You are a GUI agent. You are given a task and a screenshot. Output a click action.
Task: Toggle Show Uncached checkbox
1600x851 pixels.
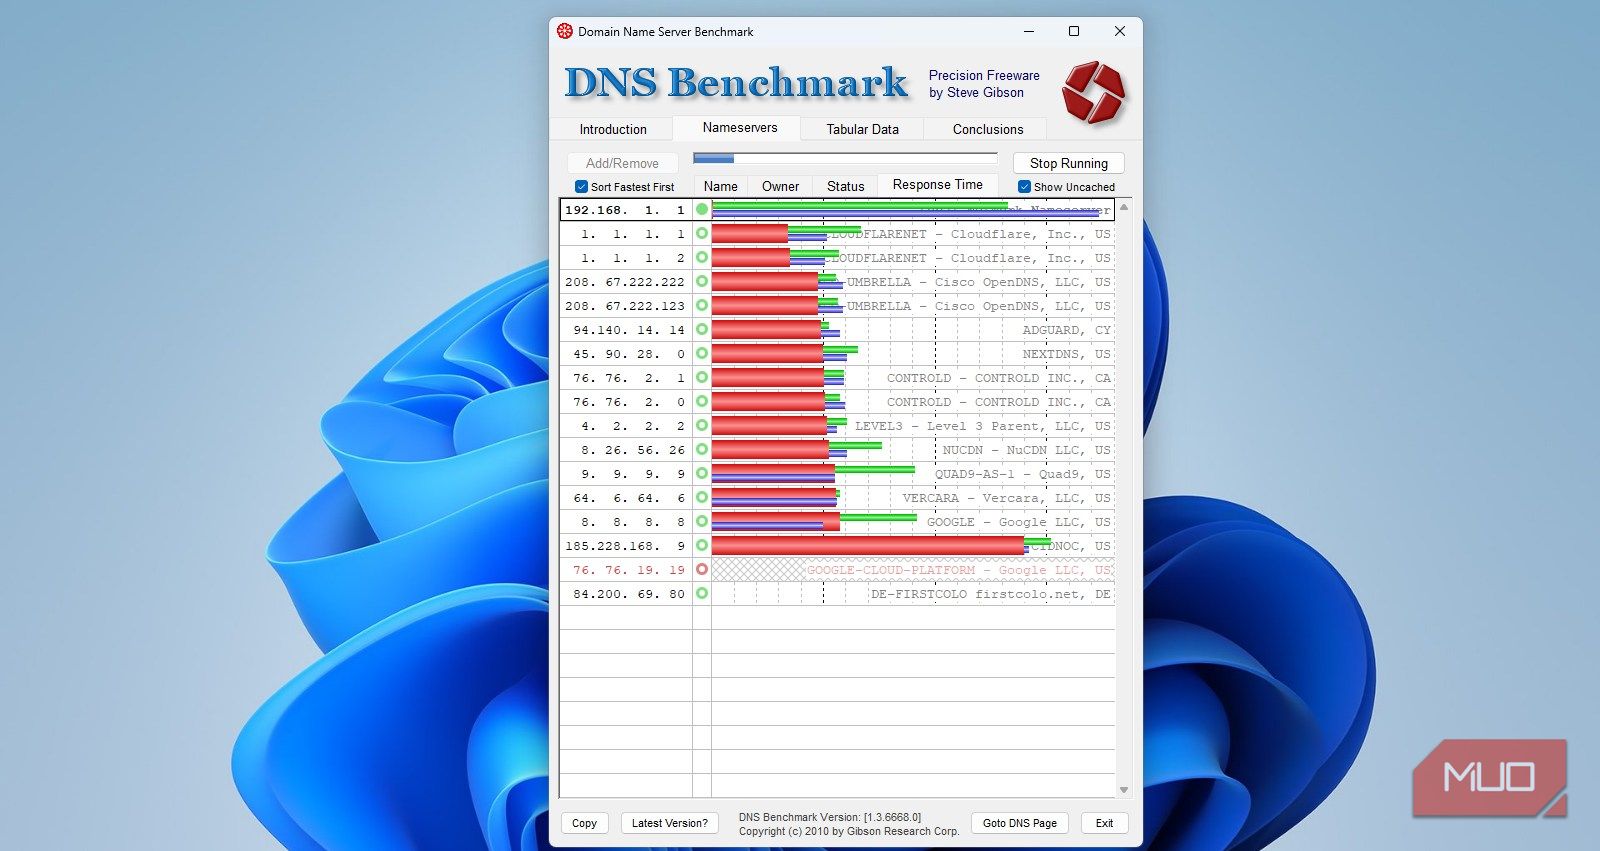(1024, 187)
